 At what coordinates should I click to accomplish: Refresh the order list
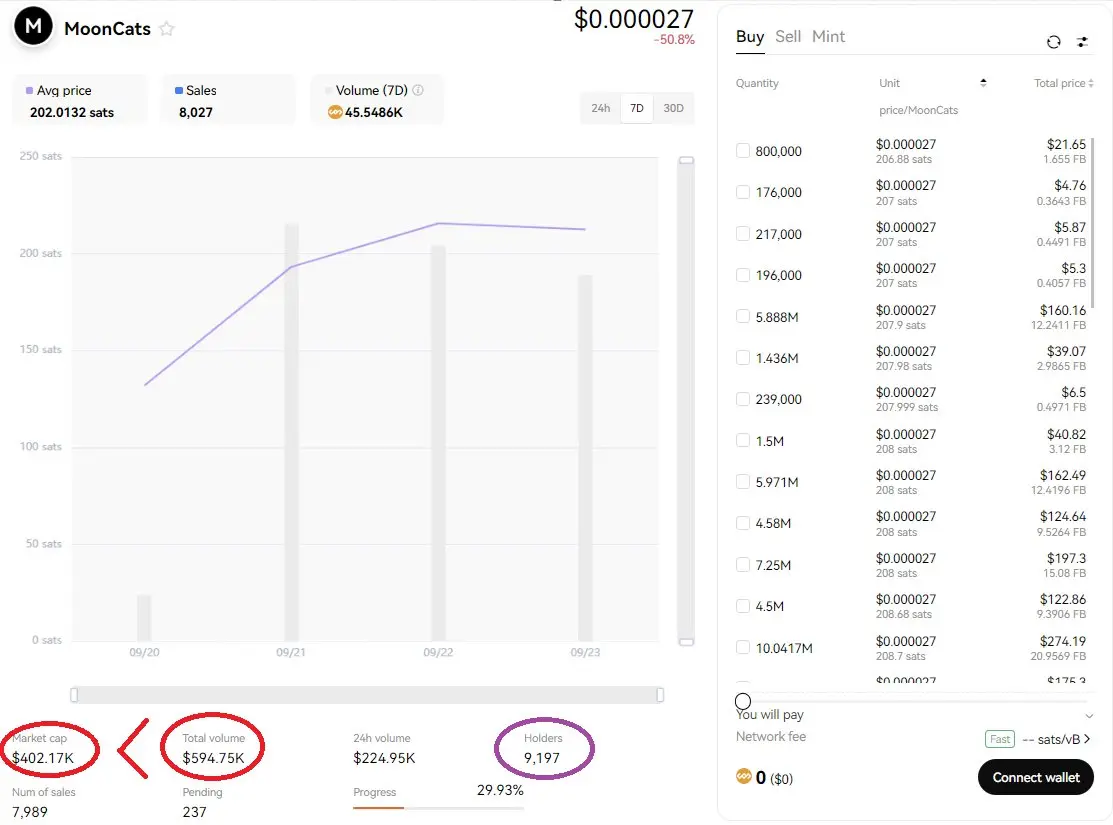[x=1053, y=42]
